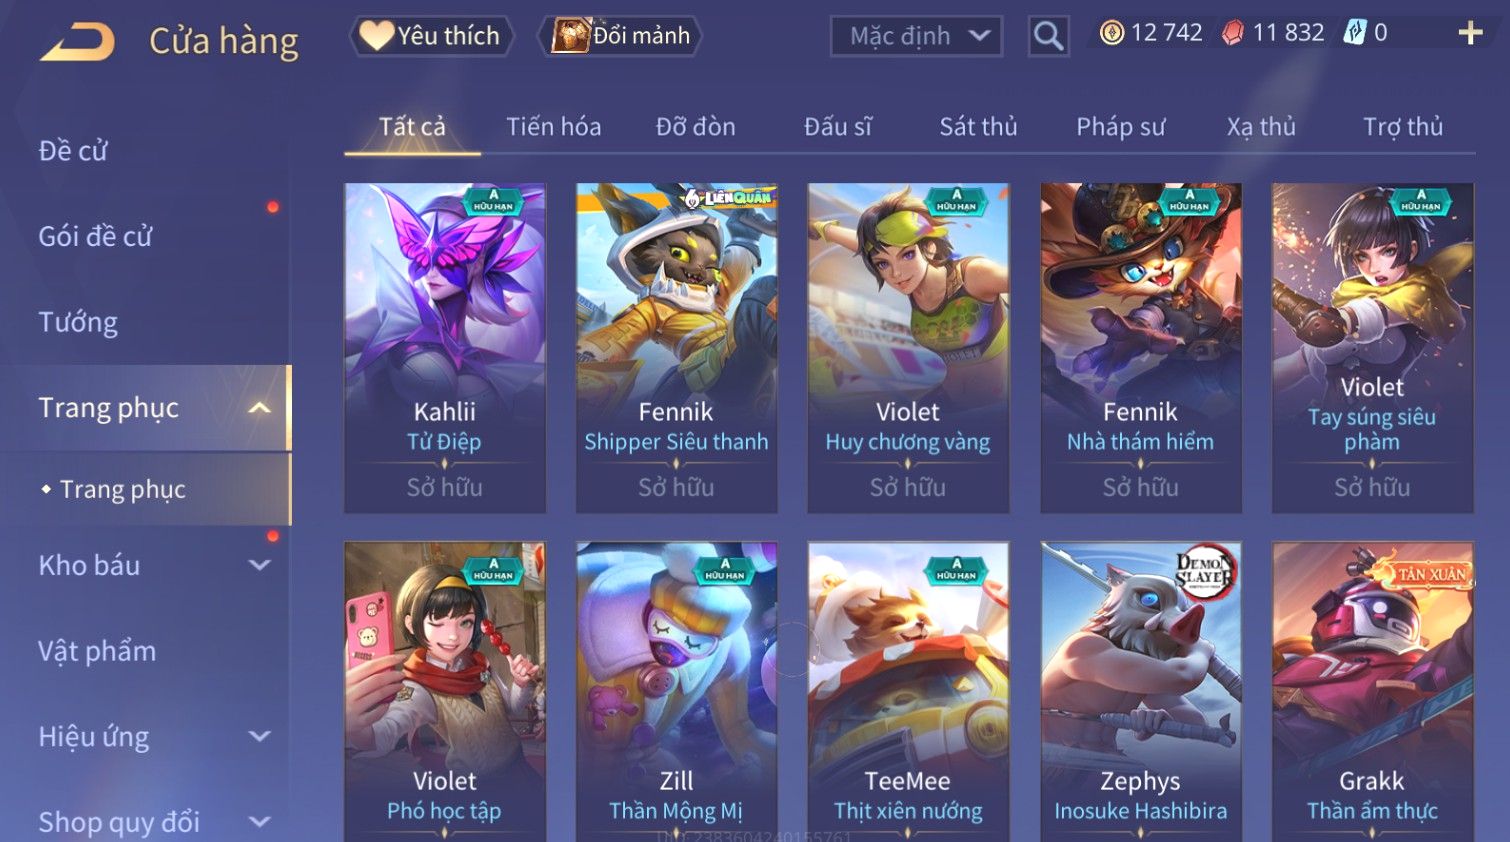
Task: Switch to the Sát thủ tab
Action: click(x=978, y=127)
